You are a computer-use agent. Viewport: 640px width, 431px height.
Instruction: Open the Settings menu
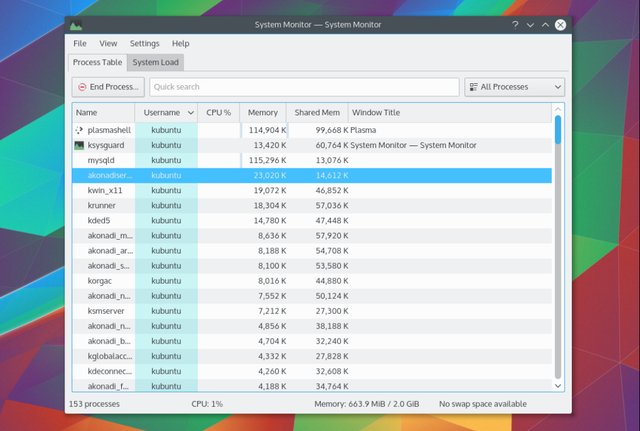tap(144, 44)
